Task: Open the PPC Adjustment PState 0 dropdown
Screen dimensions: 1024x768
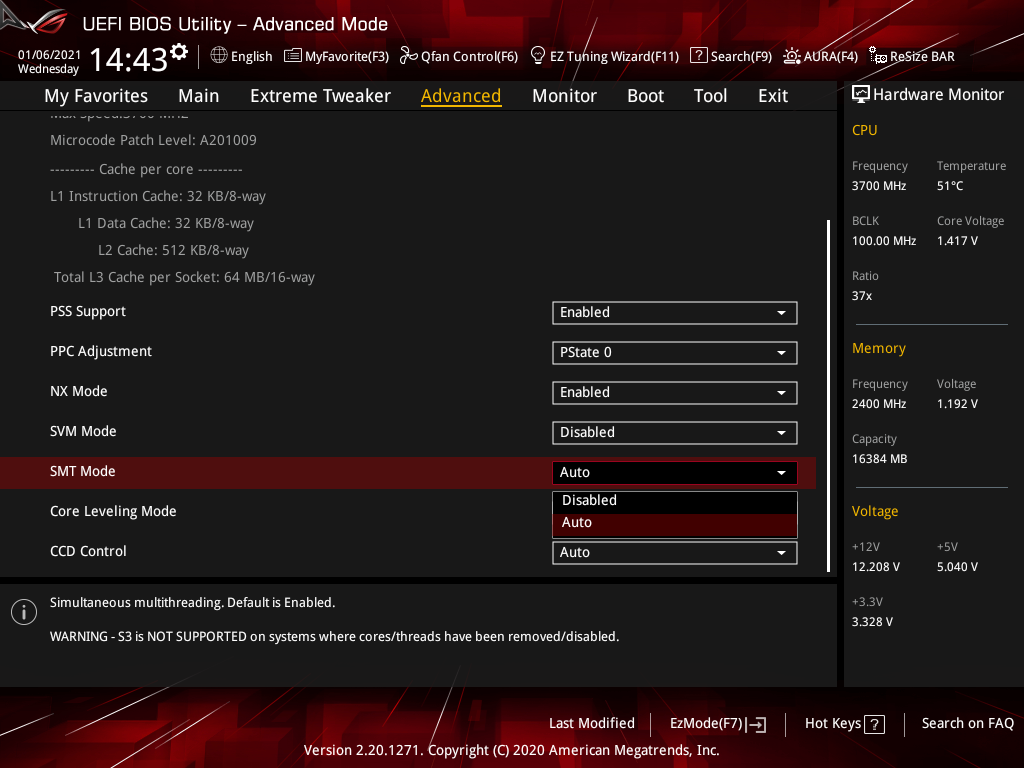Action: 675,353
